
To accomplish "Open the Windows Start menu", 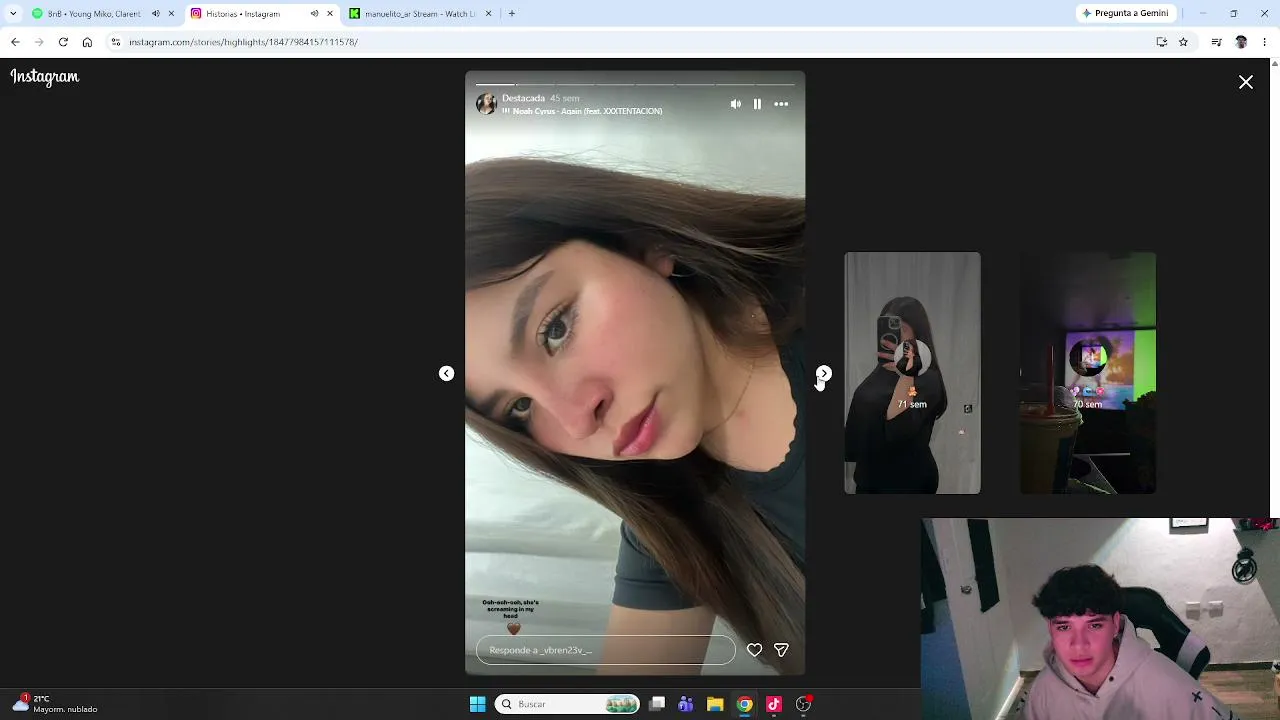I will [x=477, y=704].
